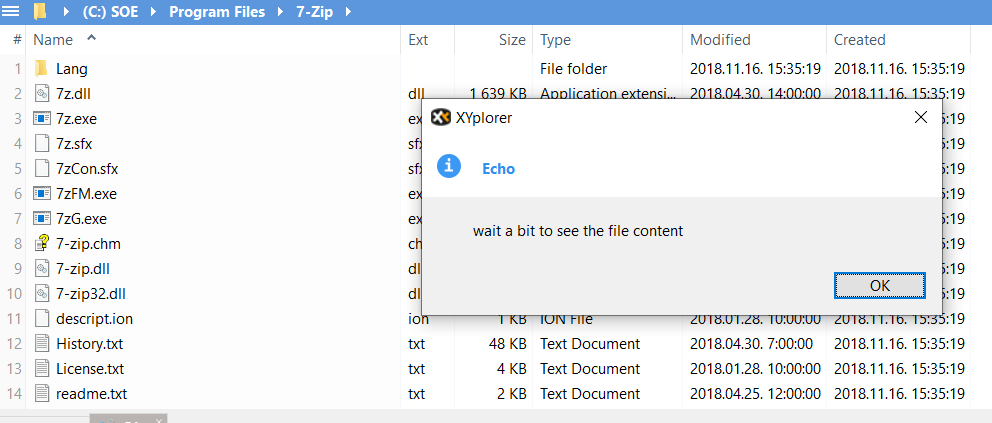
Task: Sort files by Name column header
Action: coord(53,40)
